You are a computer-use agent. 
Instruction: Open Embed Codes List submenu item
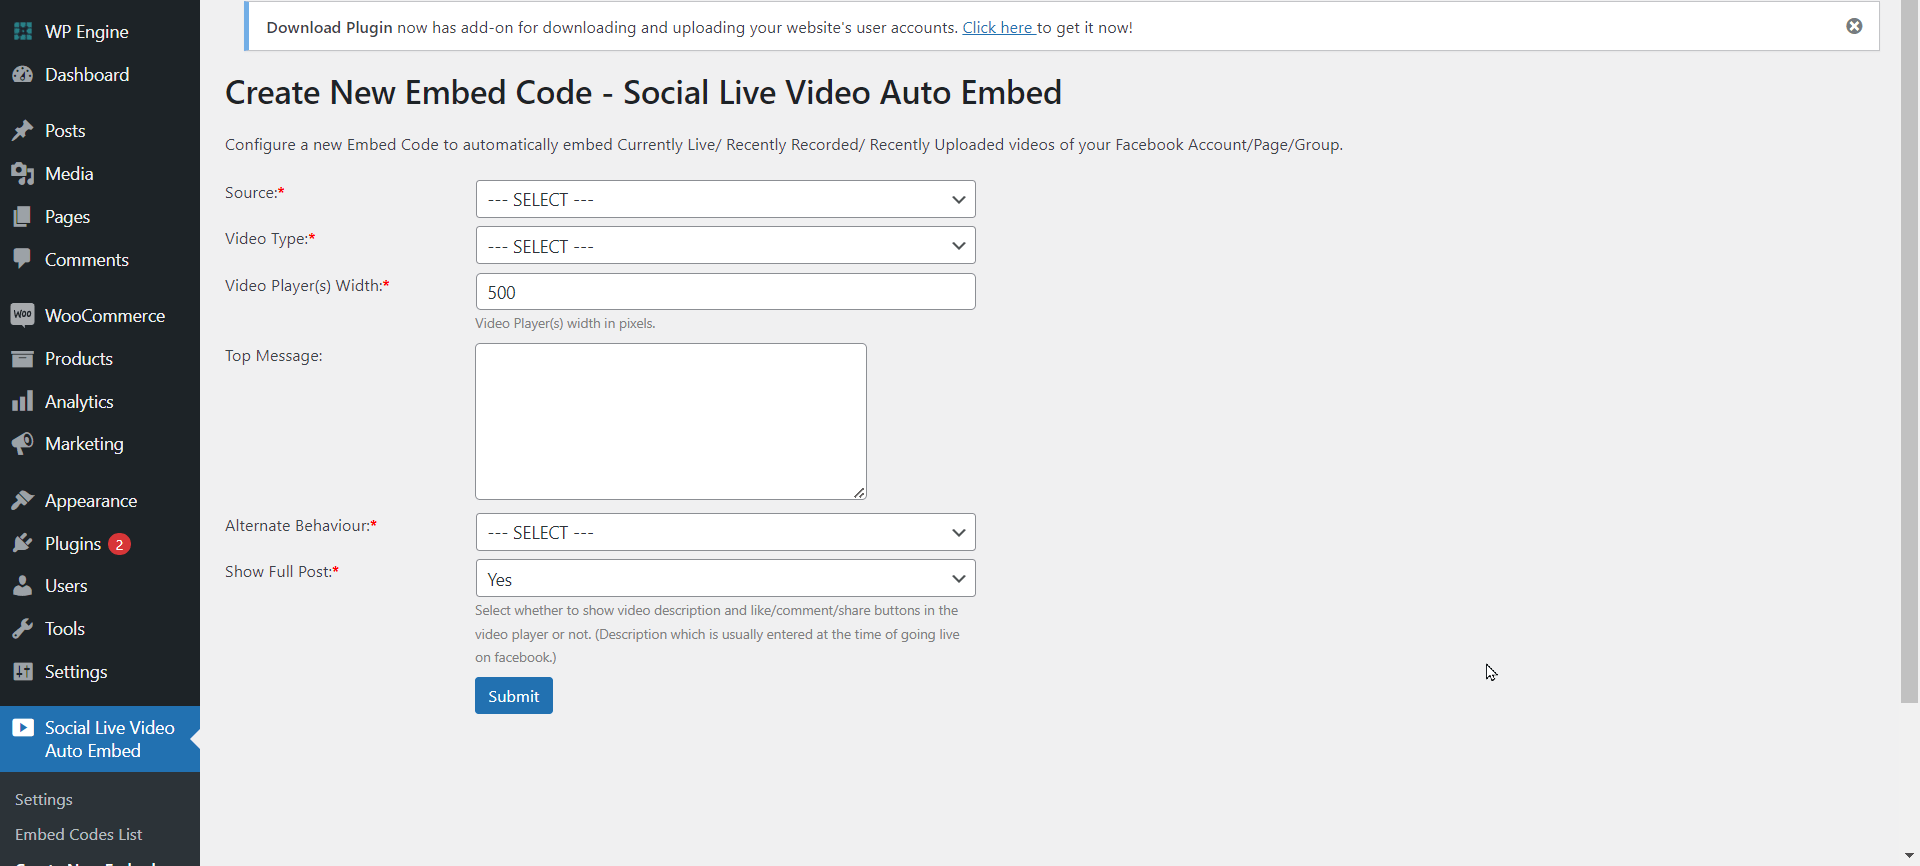[78, 834]
